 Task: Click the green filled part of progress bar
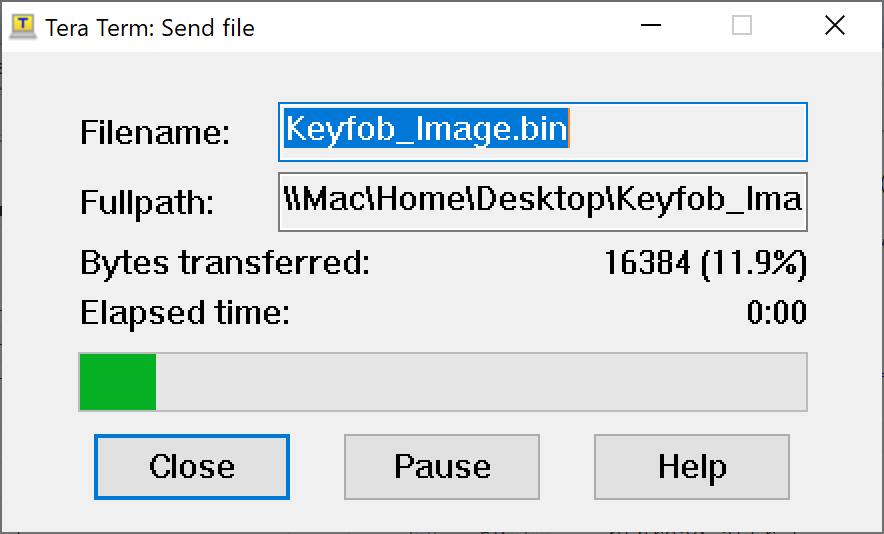coord(118,381)
